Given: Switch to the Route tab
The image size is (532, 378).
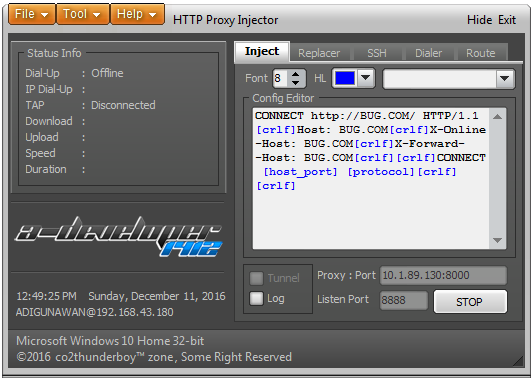Looking at the screenshot, I should tap(480, 53).
